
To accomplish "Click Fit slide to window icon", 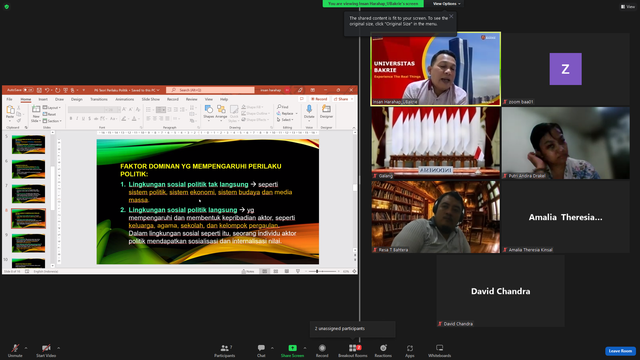I will (354, 271).
